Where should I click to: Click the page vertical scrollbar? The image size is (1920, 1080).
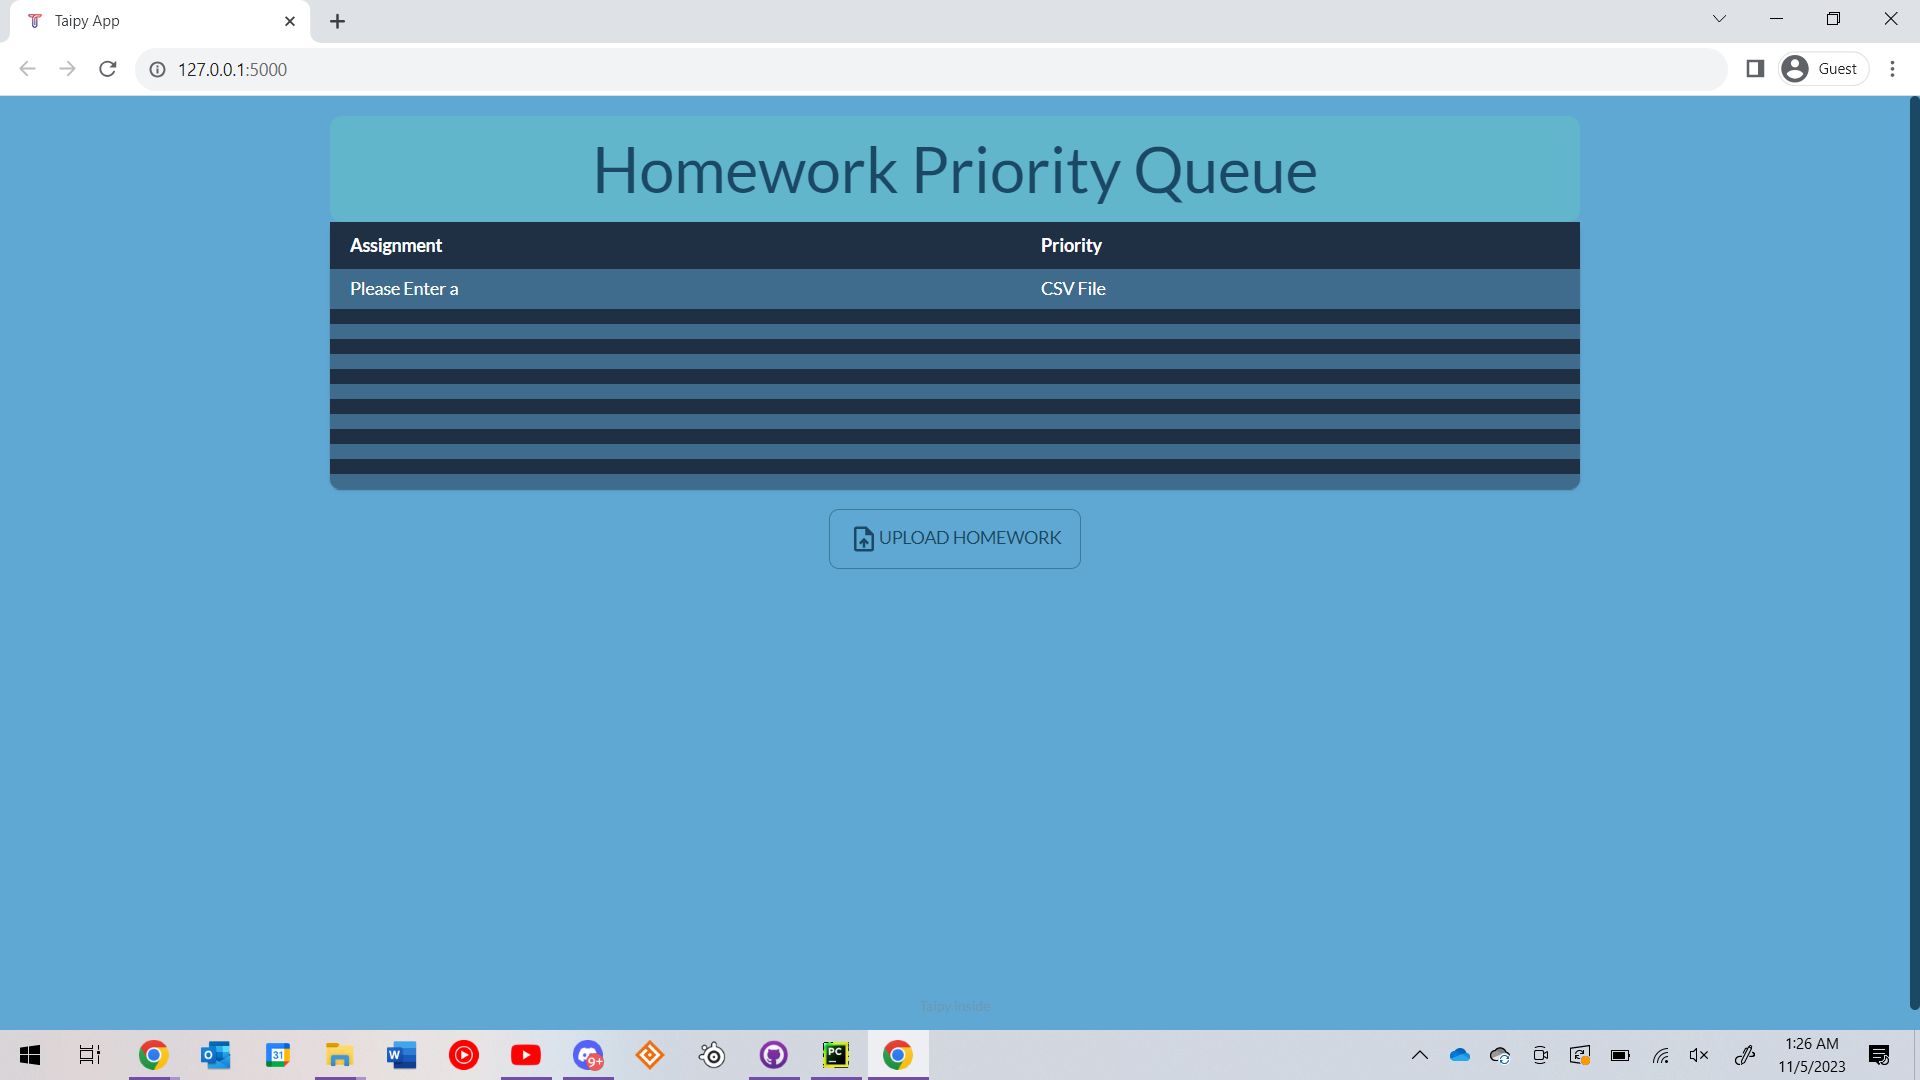[1914, 550]
